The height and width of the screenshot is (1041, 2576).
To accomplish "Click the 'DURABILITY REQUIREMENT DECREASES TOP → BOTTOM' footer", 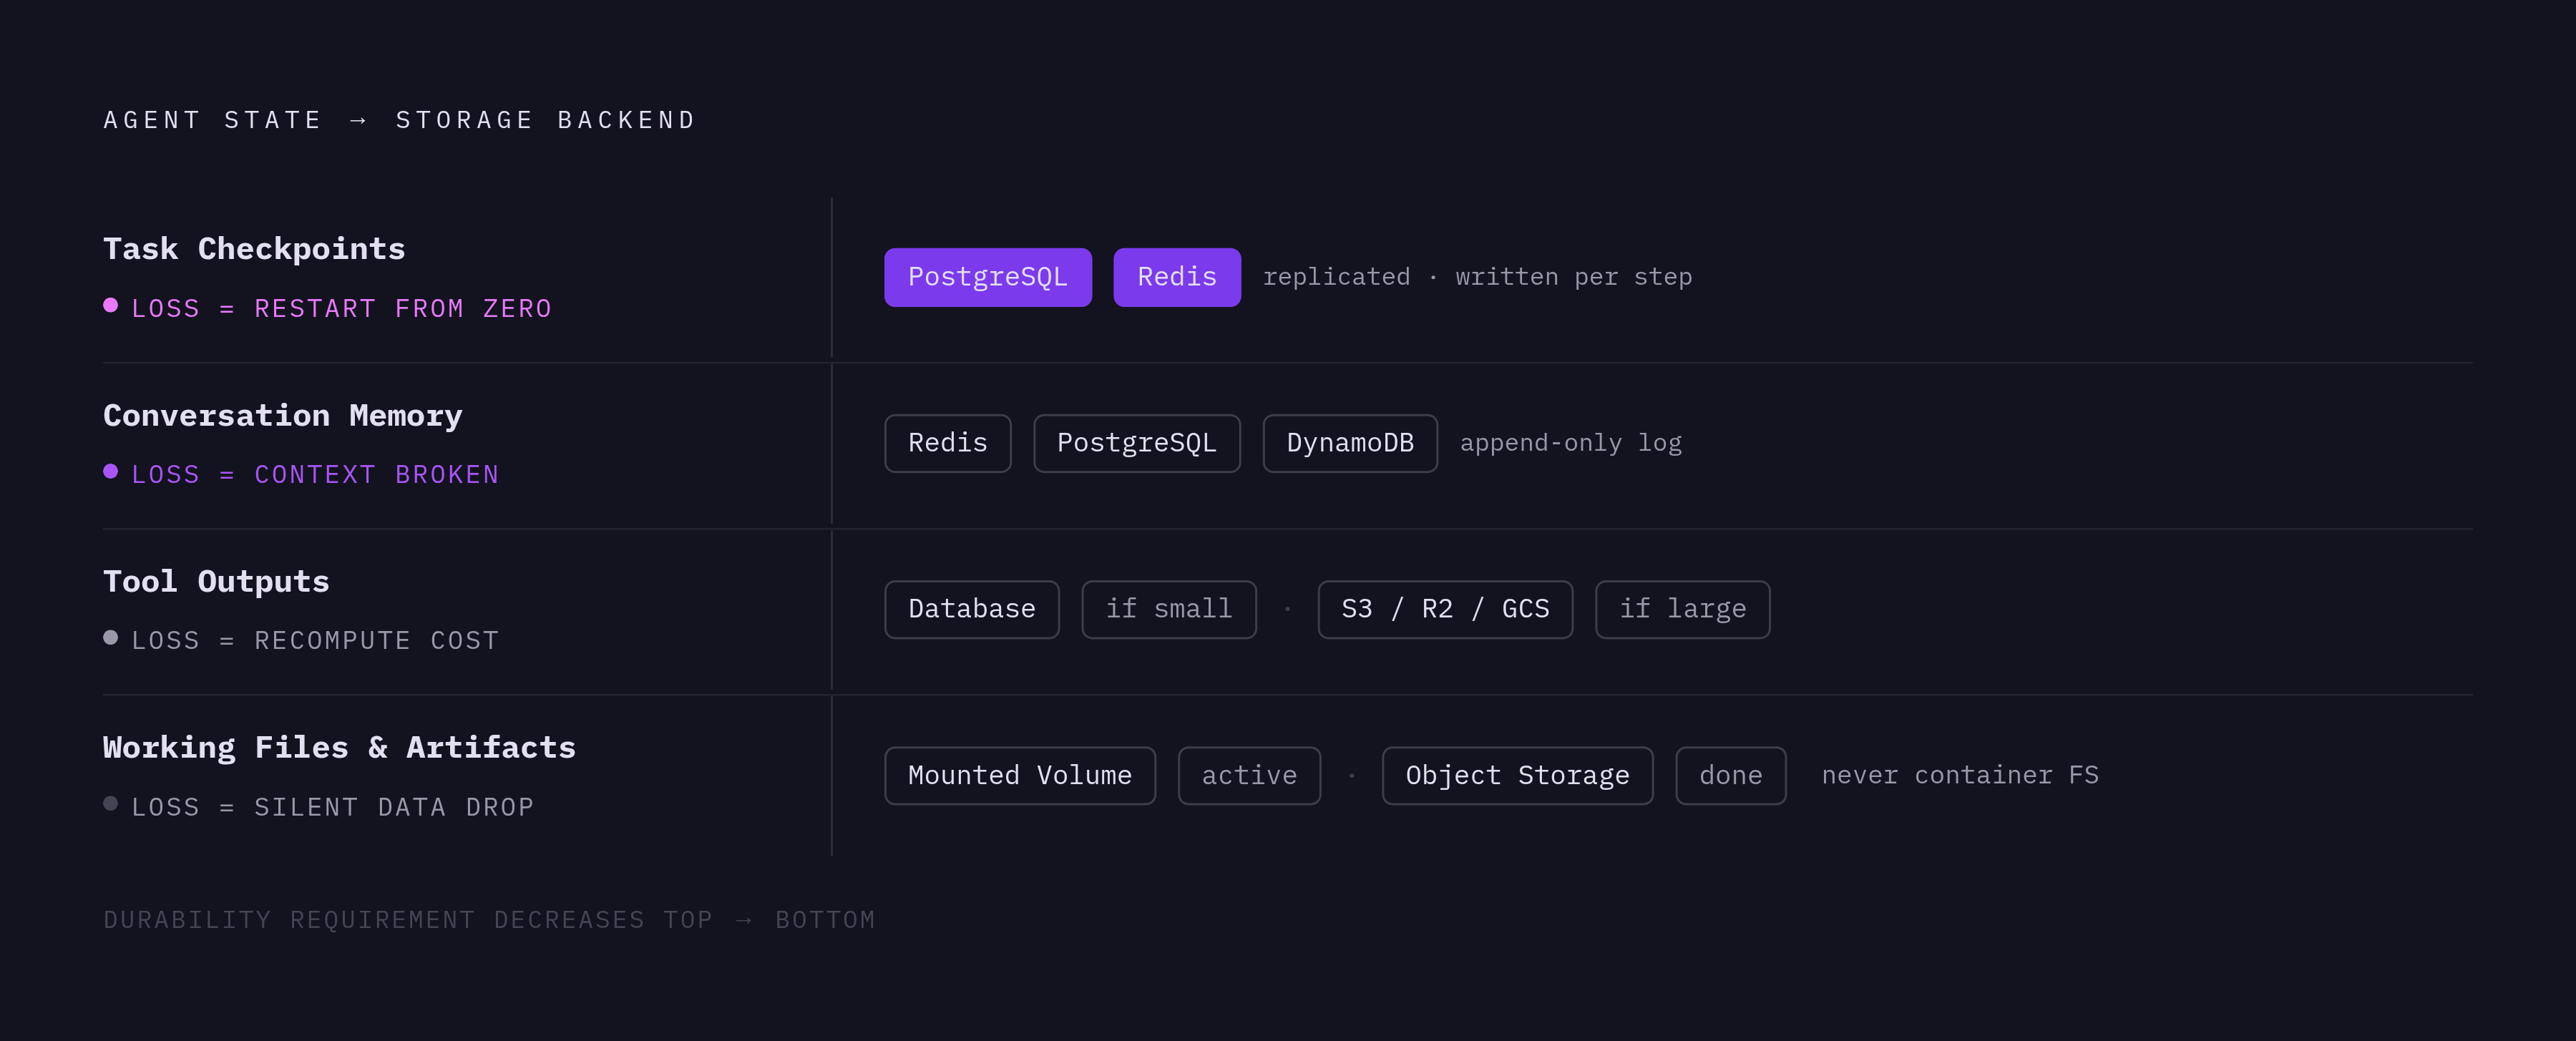I will click(489, 919).
